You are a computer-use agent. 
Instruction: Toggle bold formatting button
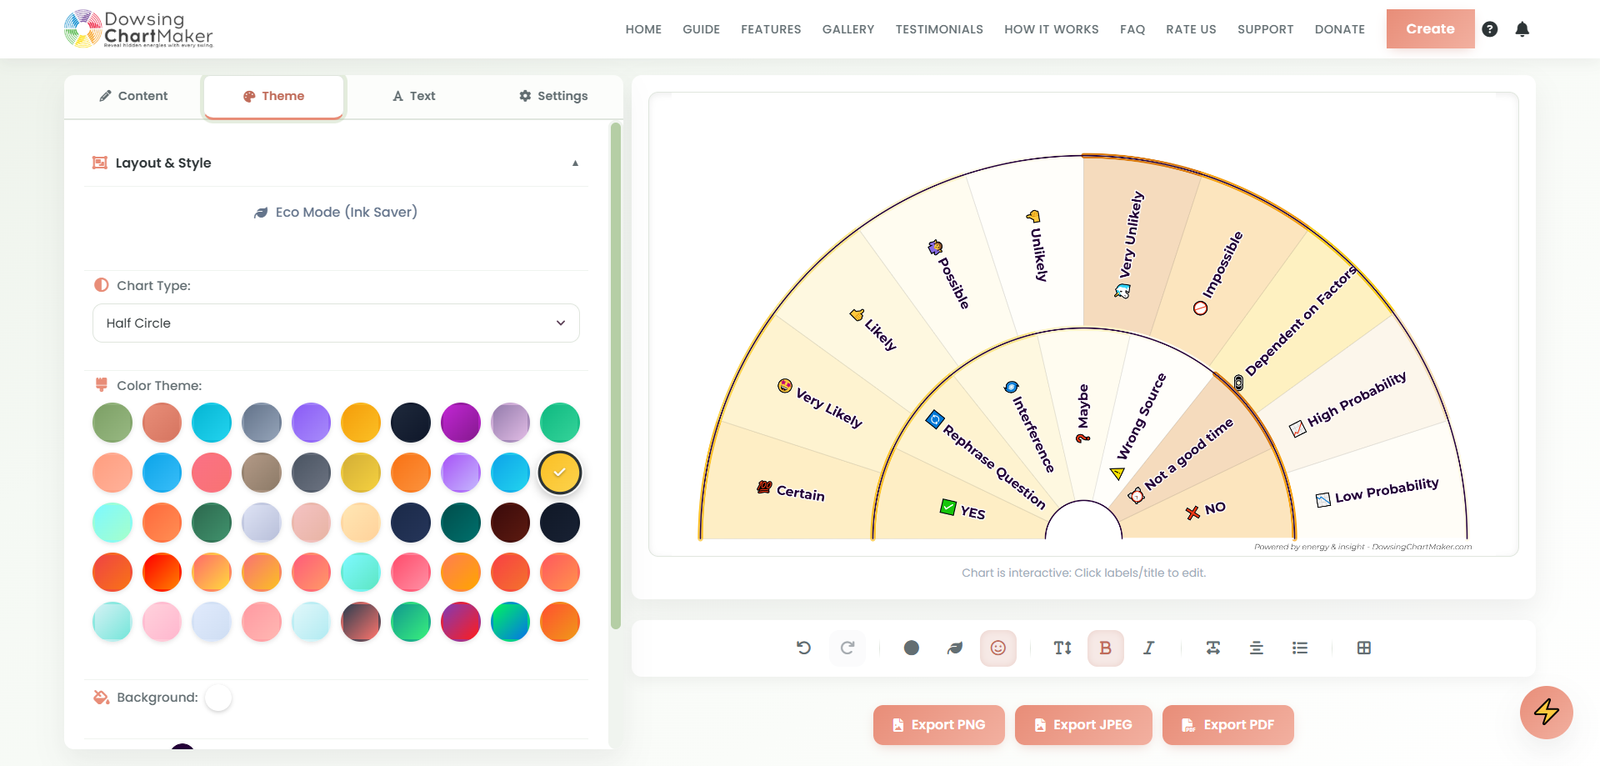[1105, 648]
